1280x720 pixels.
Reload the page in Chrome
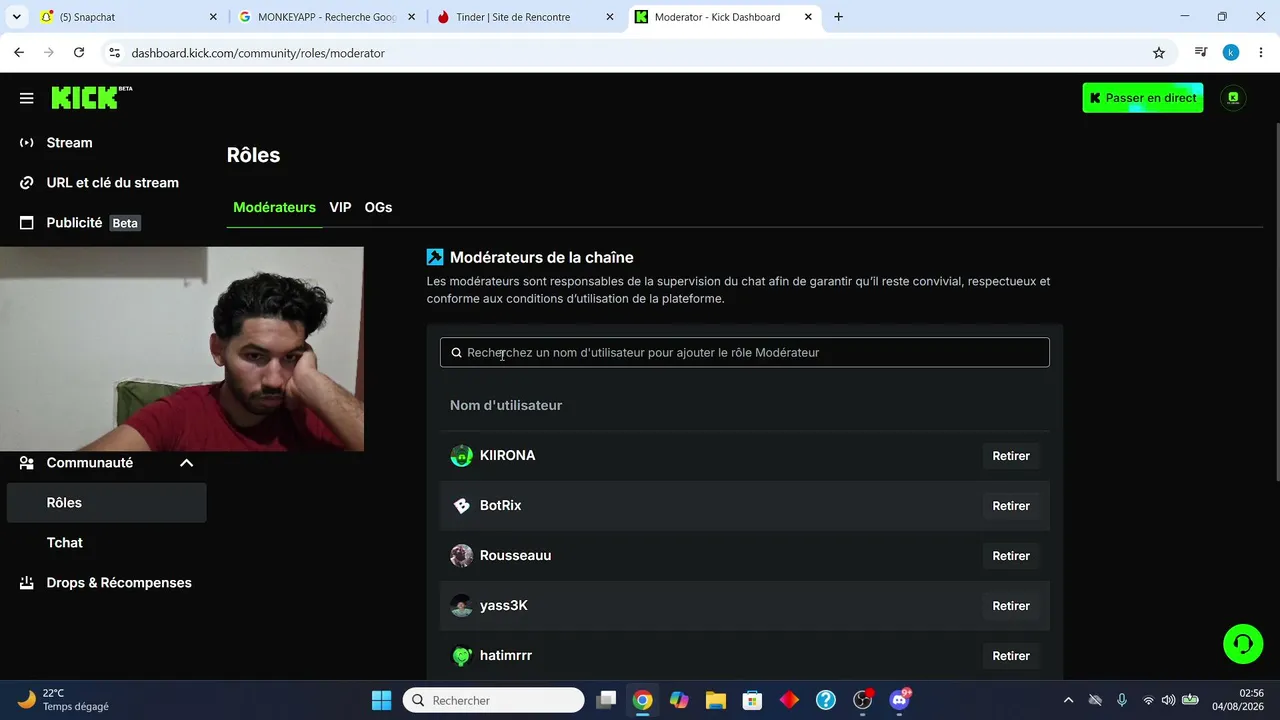click(x=79, y=53)
